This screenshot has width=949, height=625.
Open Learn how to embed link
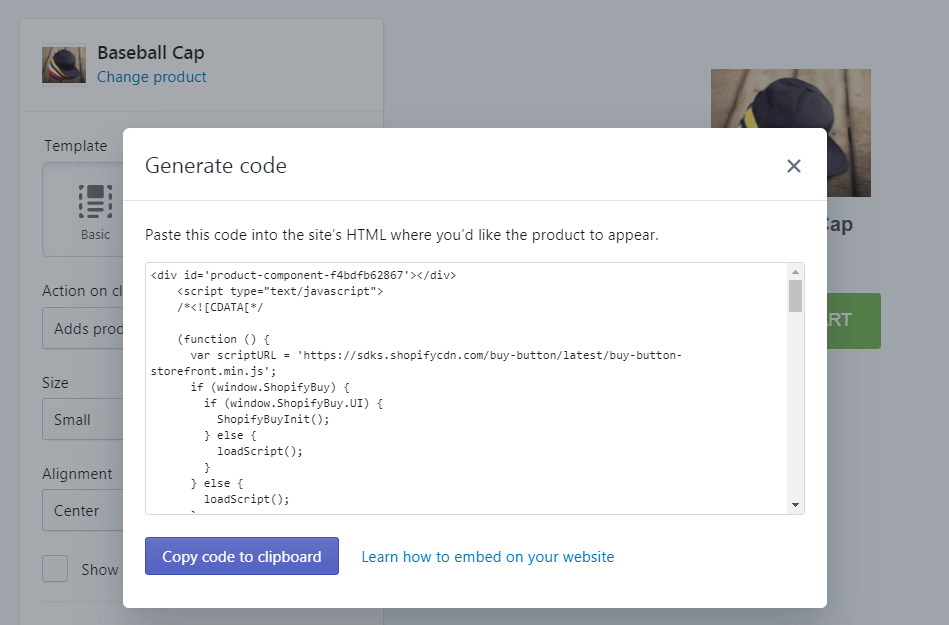pyautogui.click(x=488, y=557)
